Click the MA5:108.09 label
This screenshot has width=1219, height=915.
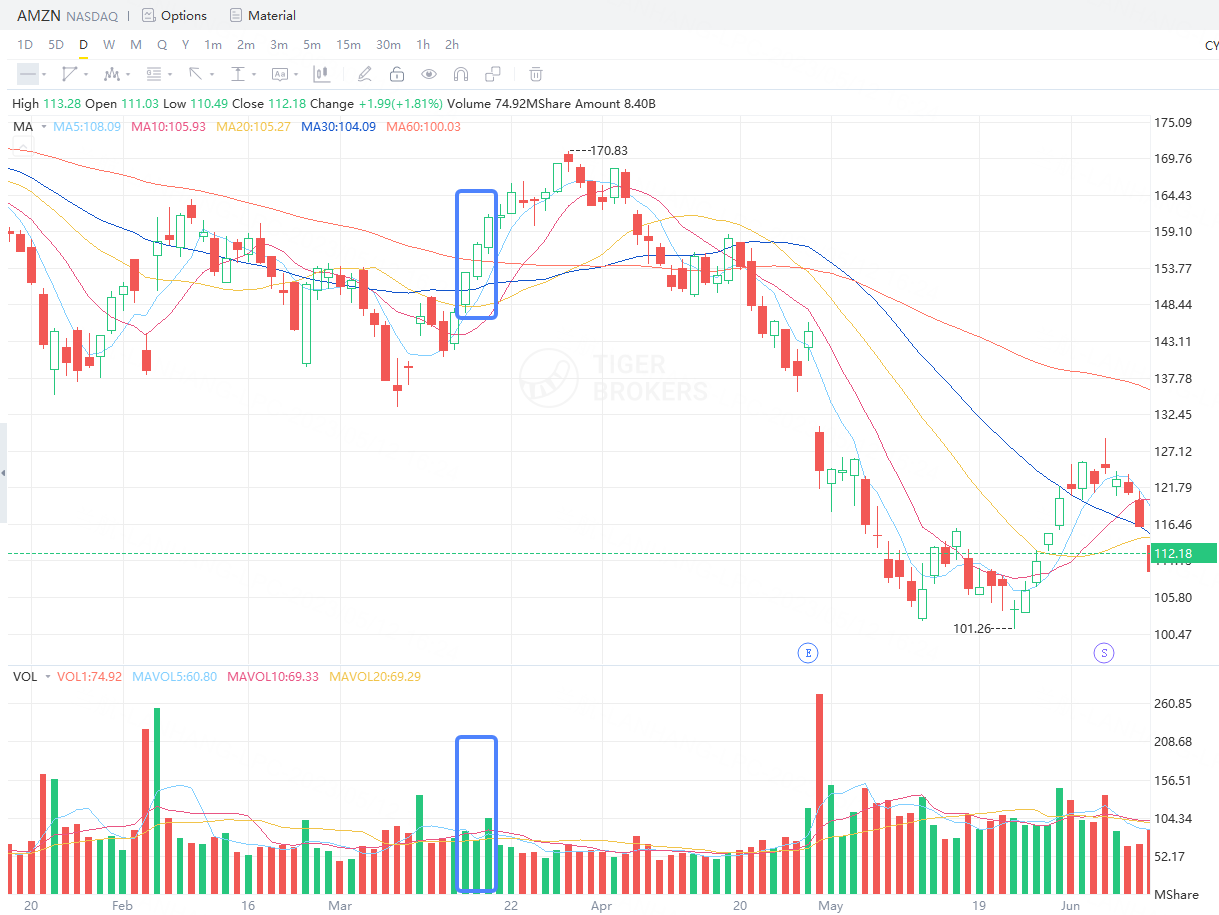87,127
